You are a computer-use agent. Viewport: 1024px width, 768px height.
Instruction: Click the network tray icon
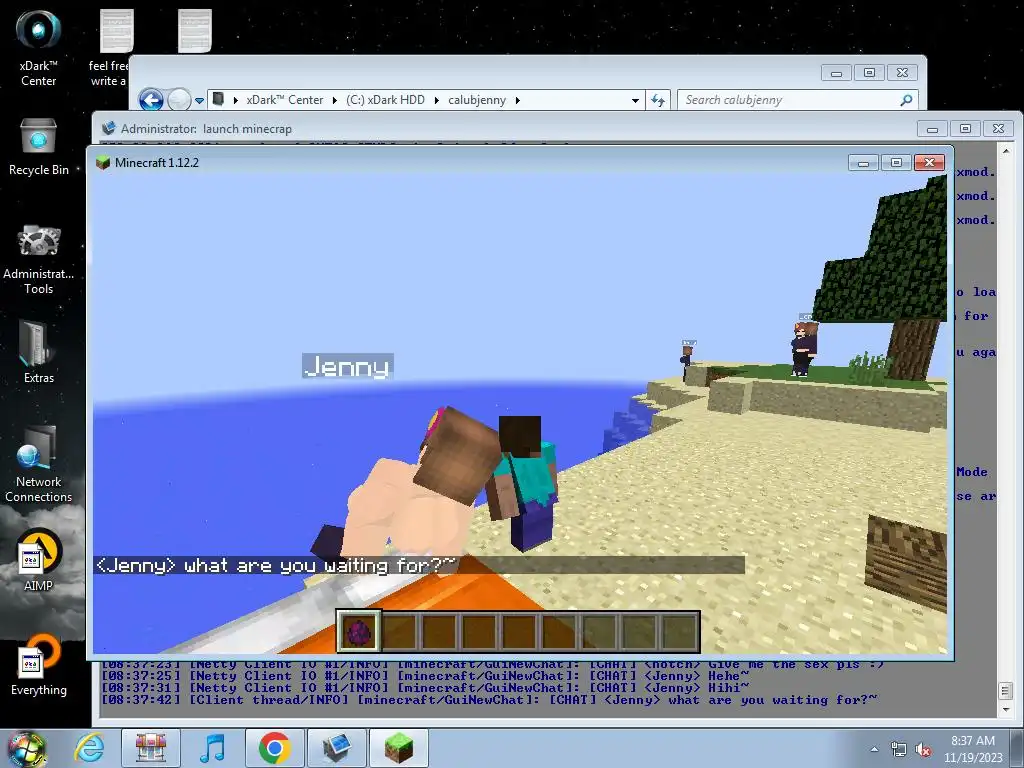(x=899, y=749)
